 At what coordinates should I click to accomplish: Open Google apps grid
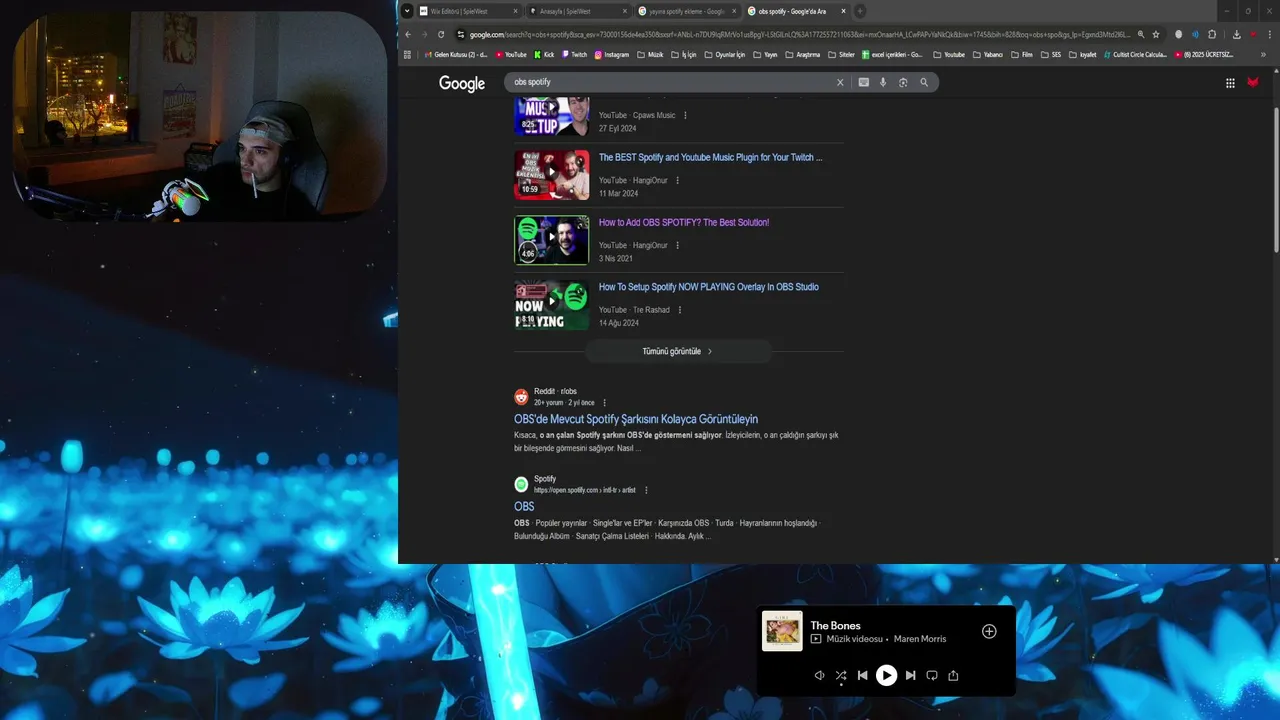pos(1230,83)
